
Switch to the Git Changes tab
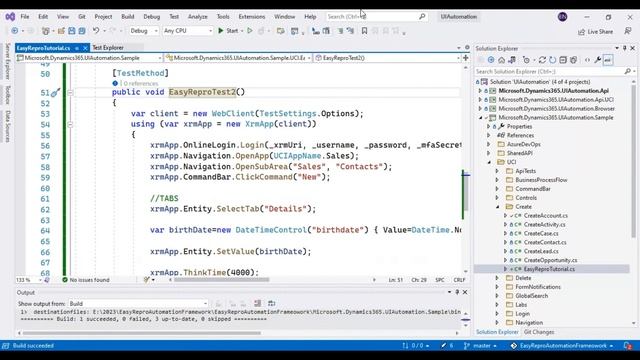pyautogui.click(x=539, y=332)
